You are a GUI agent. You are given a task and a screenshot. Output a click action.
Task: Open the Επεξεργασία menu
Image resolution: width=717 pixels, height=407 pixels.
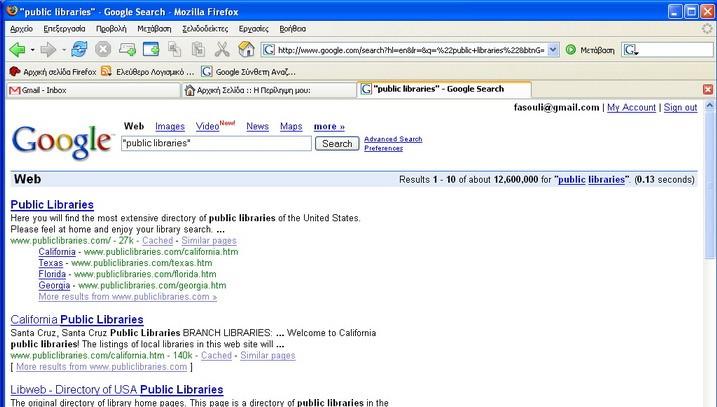(x=64, y=29)
